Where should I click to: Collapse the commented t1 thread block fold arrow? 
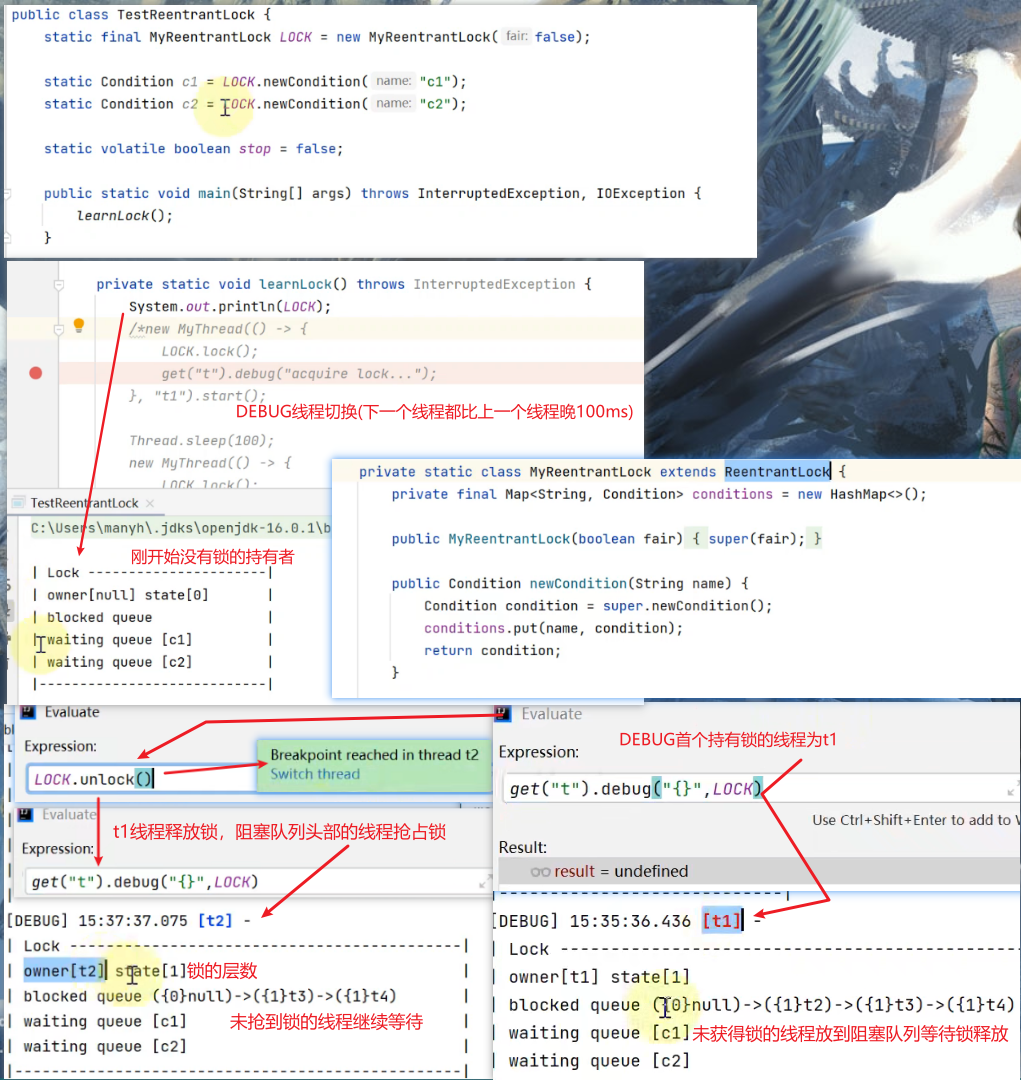coord(60,328)
